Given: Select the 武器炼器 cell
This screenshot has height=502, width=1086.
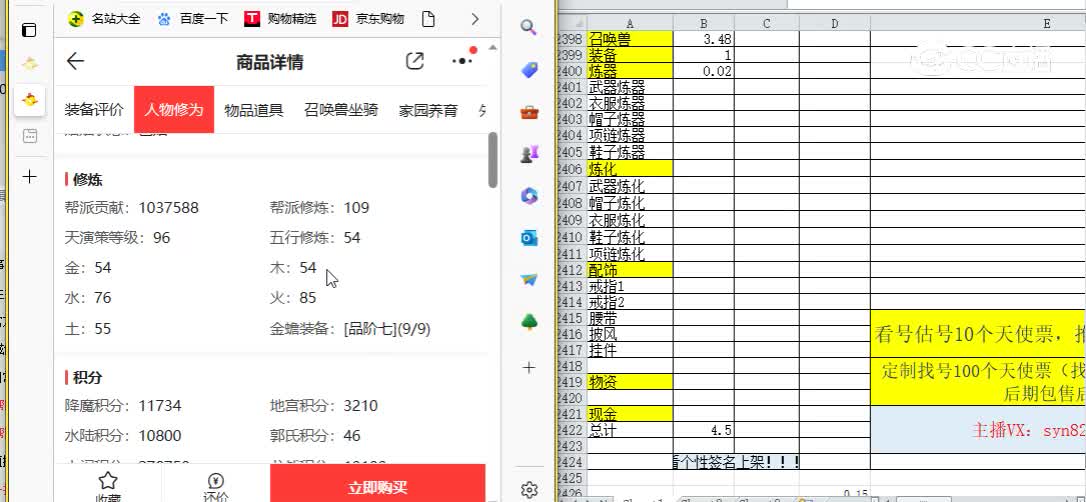Looking at the screenshot, I should point(630,87).
